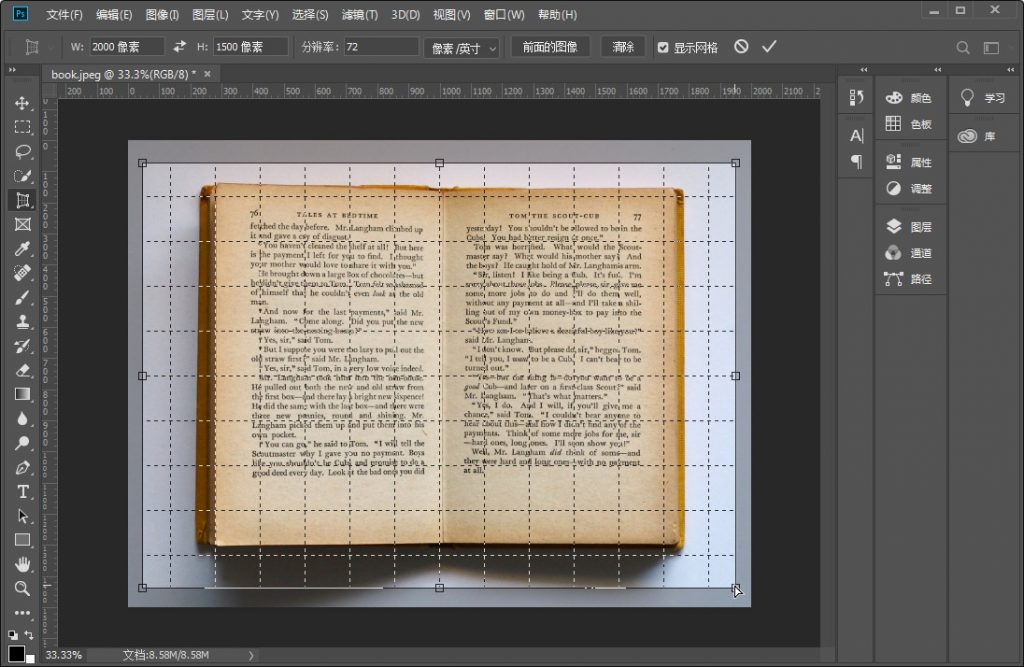Viewport: 1024px width, 667px height.
Task: Select the Path Selection tool
Action: (x=22, y=516)
